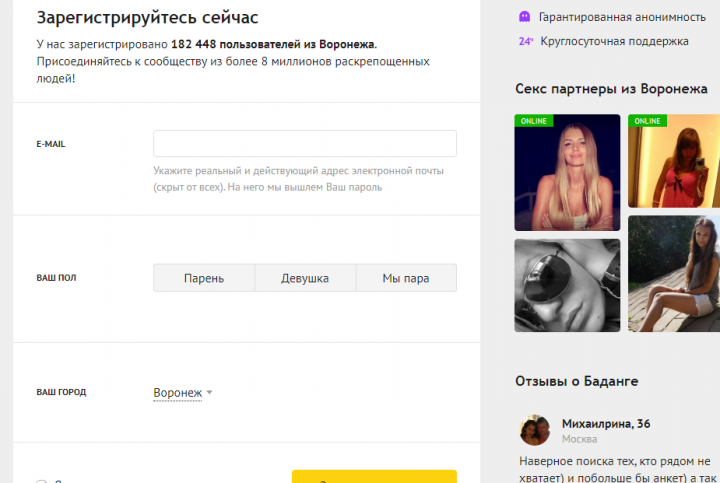Click the first green ONLINE badge
Screen dimensions: 720x483
(534, 121)
